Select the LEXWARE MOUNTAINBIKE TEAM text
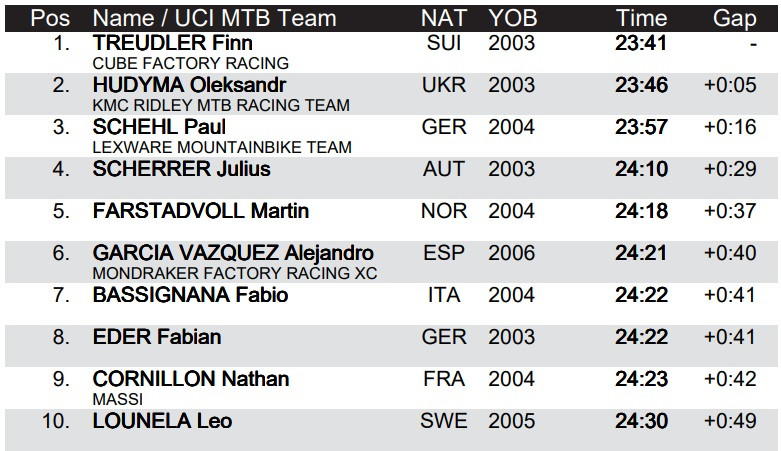Viewport: 781px width, 451px height. [222, 147]
